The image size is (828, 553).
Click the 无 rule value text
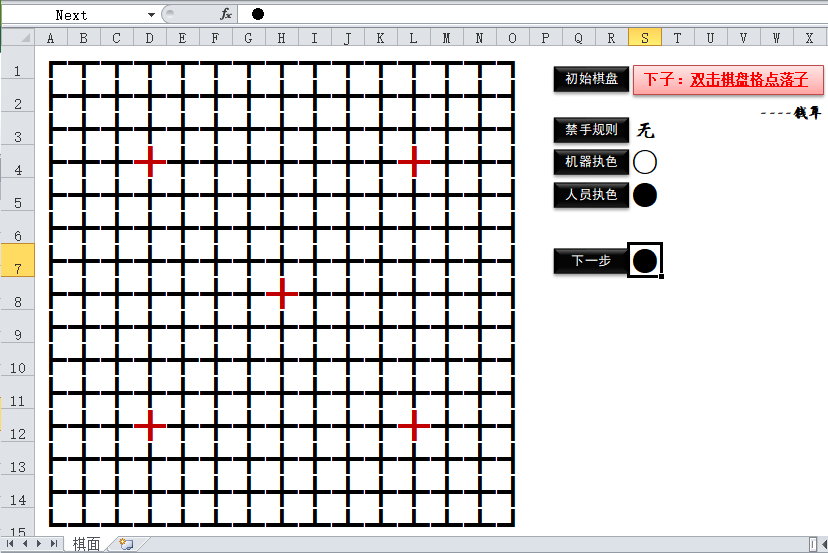click(645, 130)
